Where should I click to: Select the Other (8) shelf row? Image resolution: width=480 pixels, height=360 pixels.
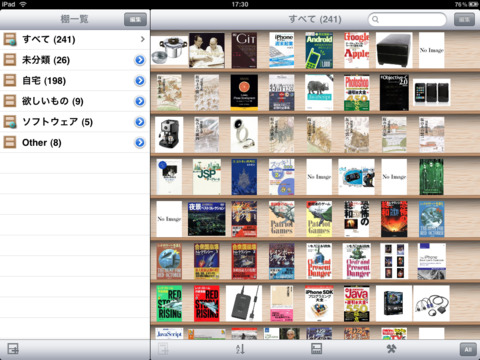click(x=75, y=143)
